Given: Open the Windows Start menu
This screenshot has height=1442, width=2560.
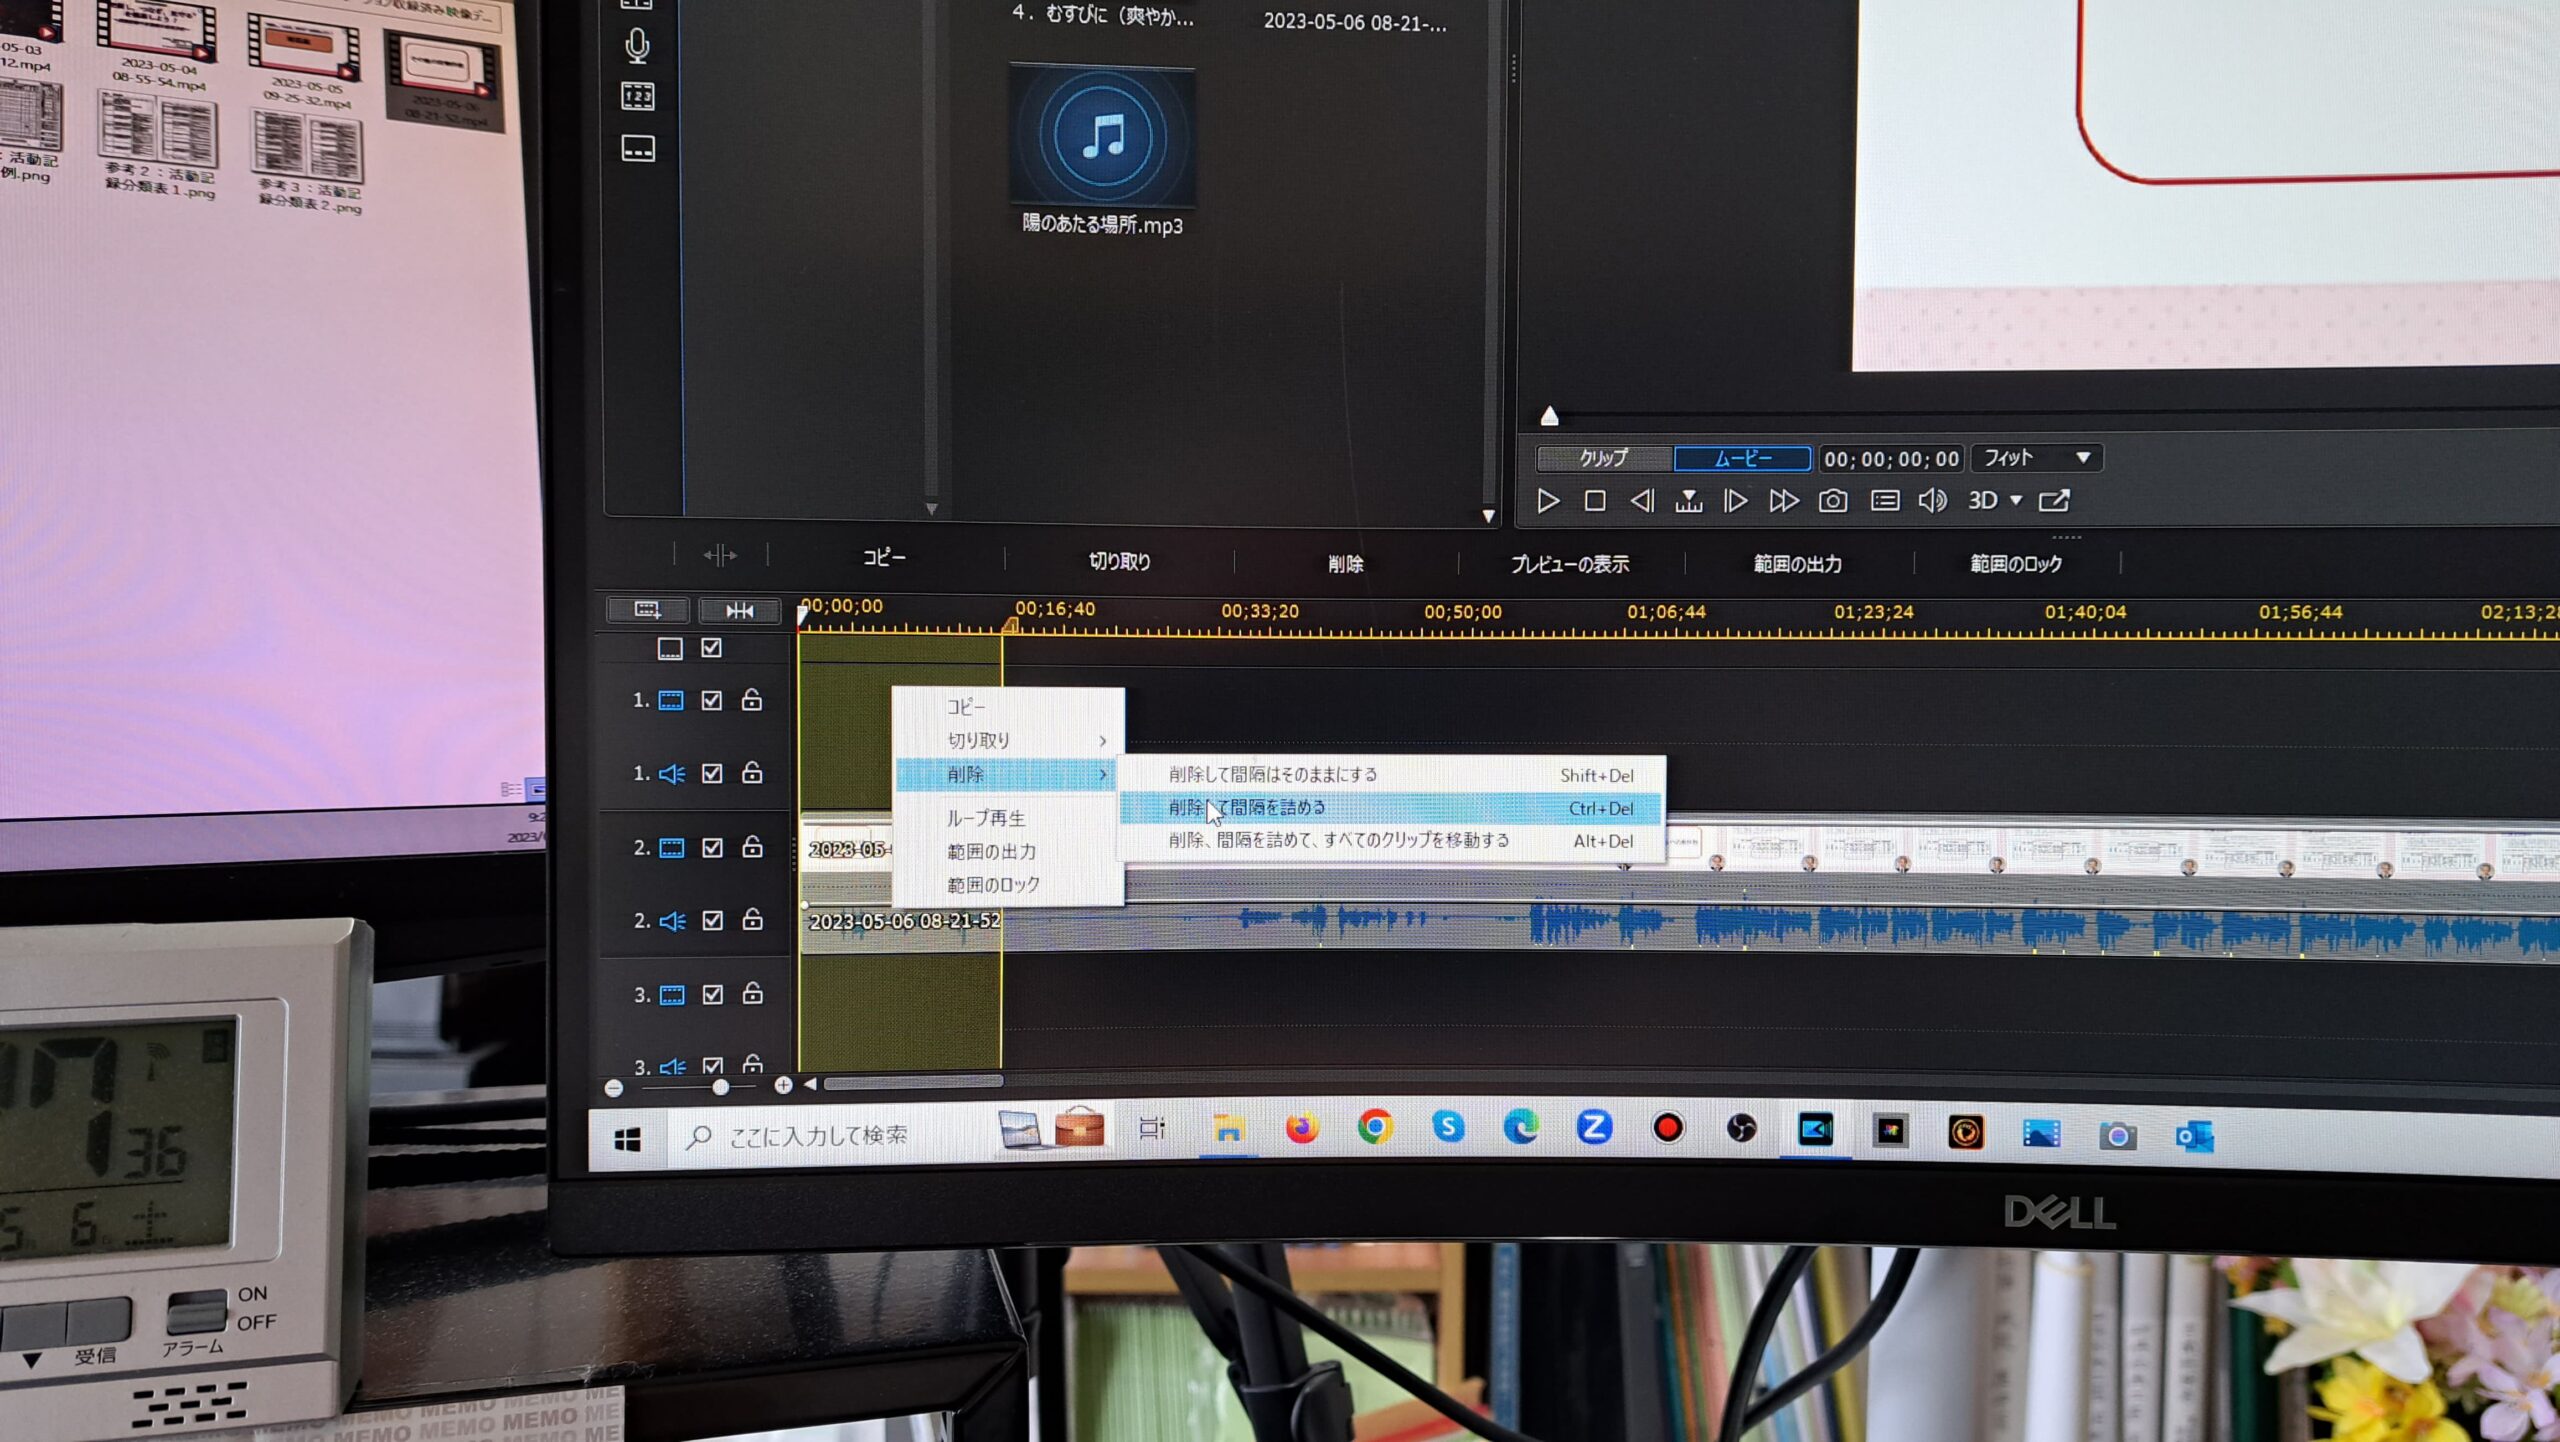Looking at the screenshot, I should point(627,1139).
